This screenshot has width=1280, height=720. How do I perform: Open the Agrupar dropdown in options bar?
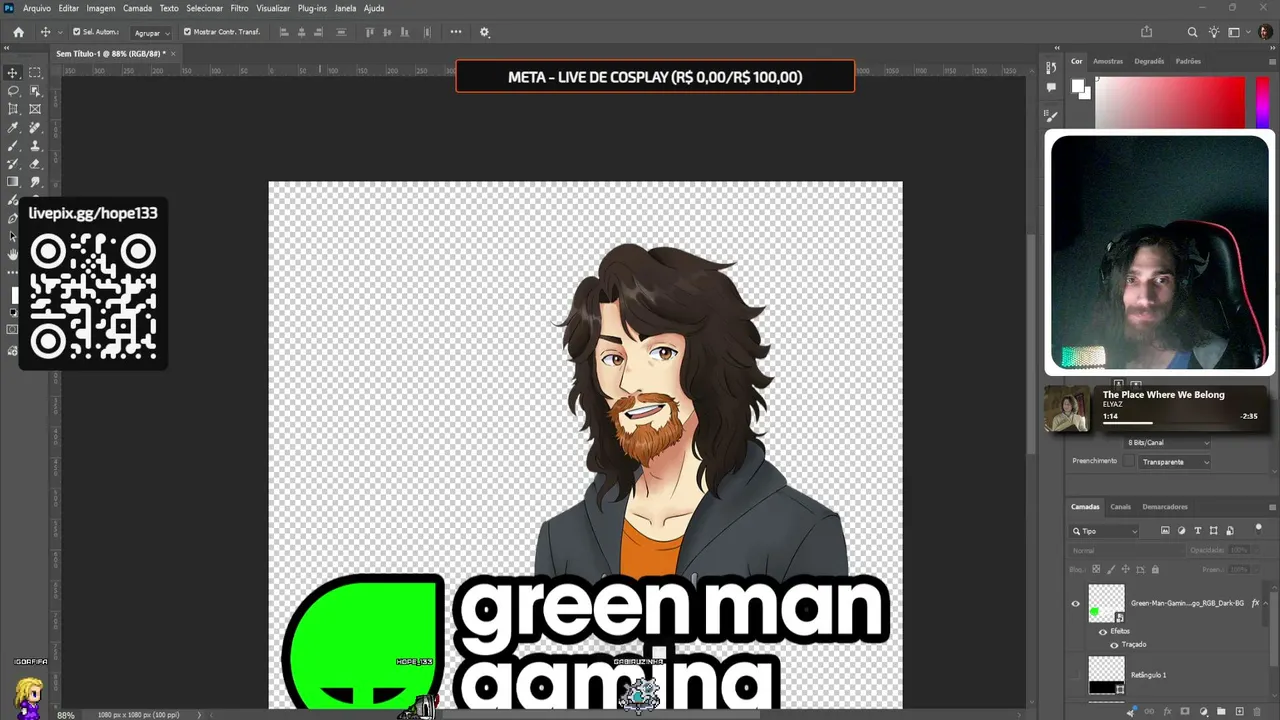[152, 33]
